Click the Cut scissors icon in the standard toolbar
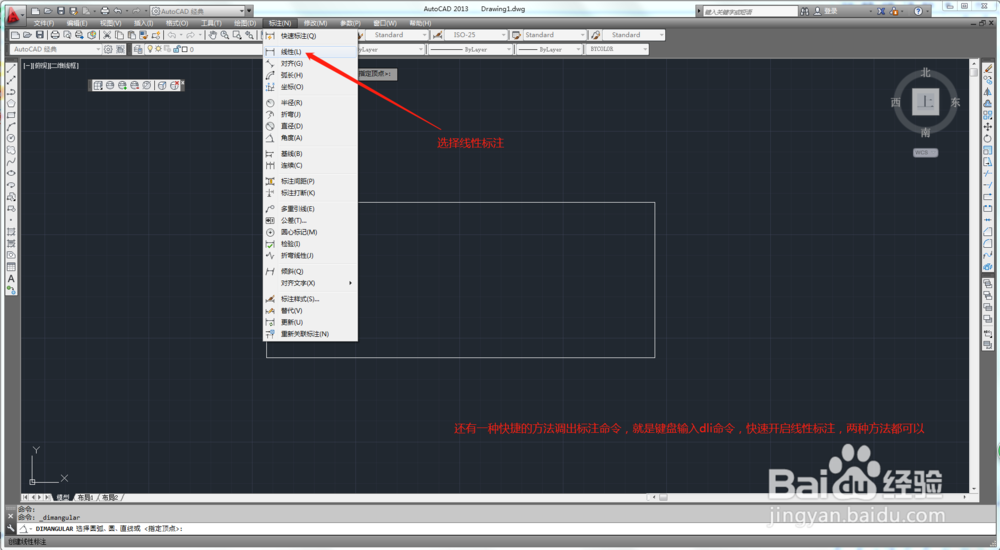Image resolution: width=1000 pixels, height=550 pixels. pyautogui.click(x=107, y=35)
